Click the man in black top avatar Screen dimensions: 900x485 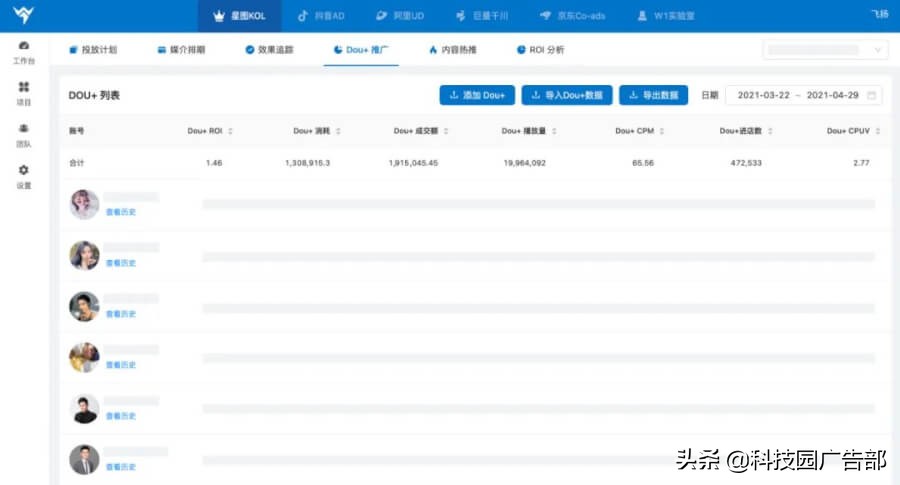[84, 409]
